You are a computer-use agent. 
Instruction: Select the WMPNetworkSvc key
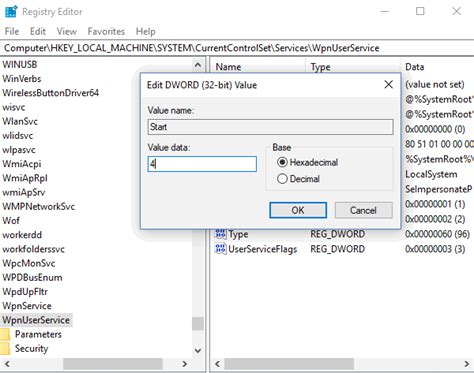[x=39, y=207]
